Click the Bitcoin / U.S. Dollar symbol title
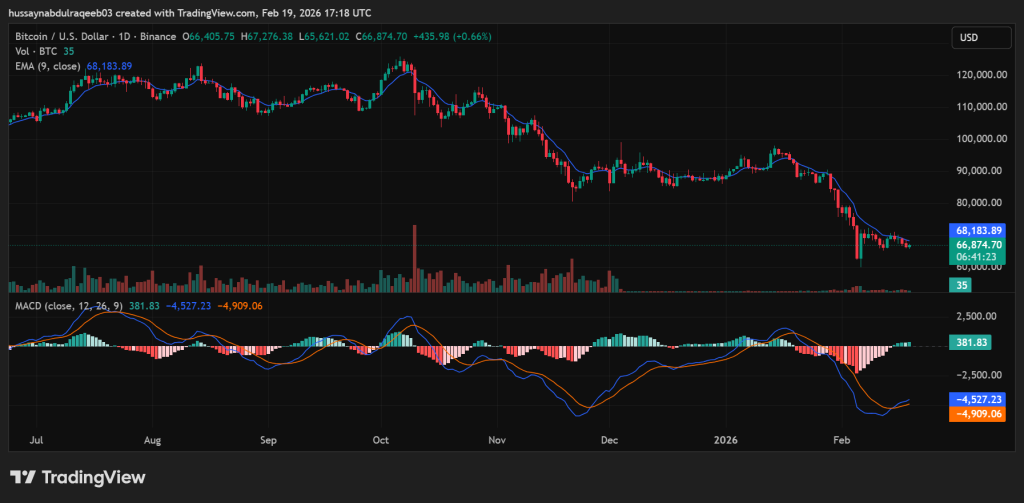Image resolution: width=1024 pixels, height=503 pixels. [62, 36]
